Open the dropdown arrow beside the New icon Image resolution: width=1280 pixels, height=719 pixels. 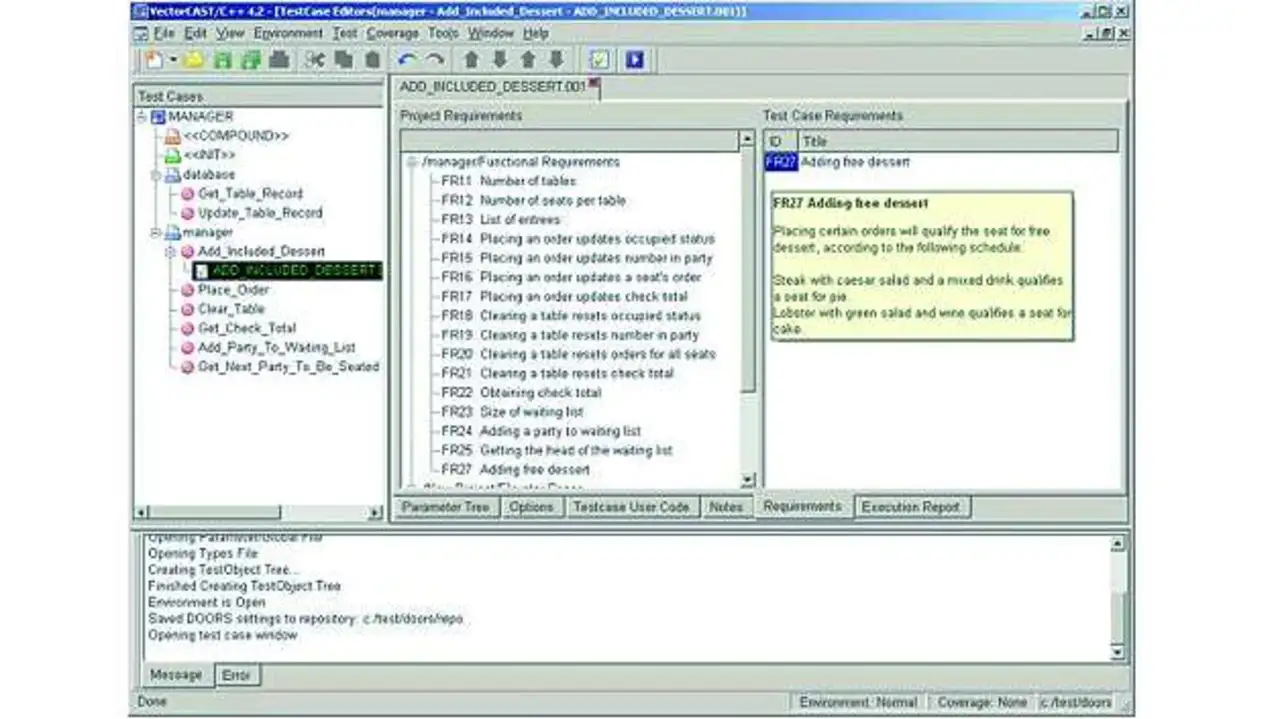(x=172, y=60)
